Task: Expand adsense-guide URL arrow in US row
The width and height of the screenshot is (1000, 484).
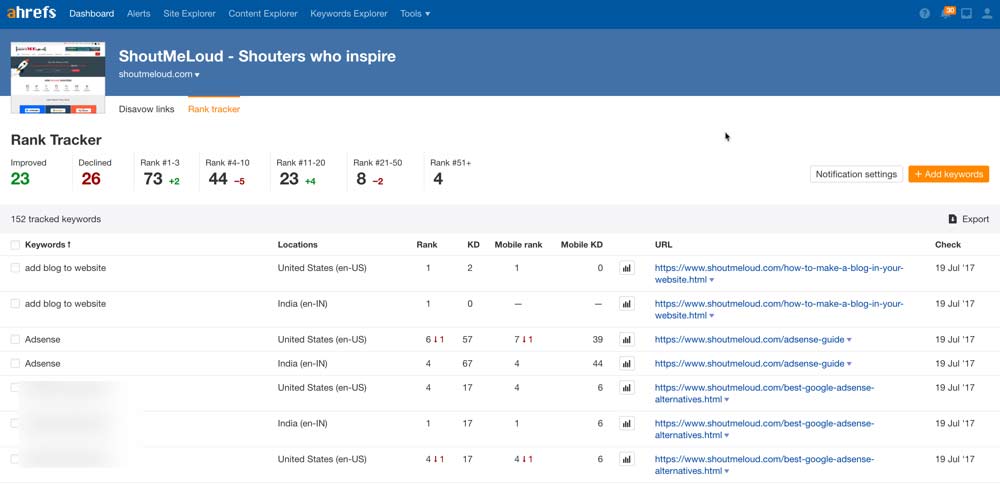Action: point(849,340)
